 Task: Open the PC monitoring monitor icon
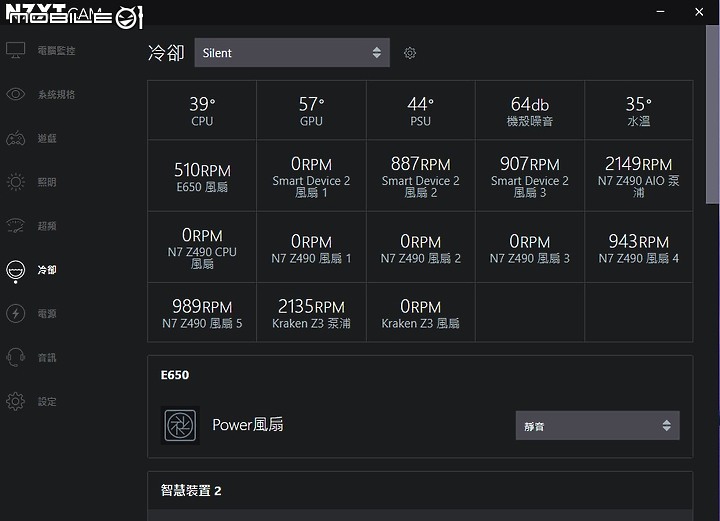tap(16, 50)
